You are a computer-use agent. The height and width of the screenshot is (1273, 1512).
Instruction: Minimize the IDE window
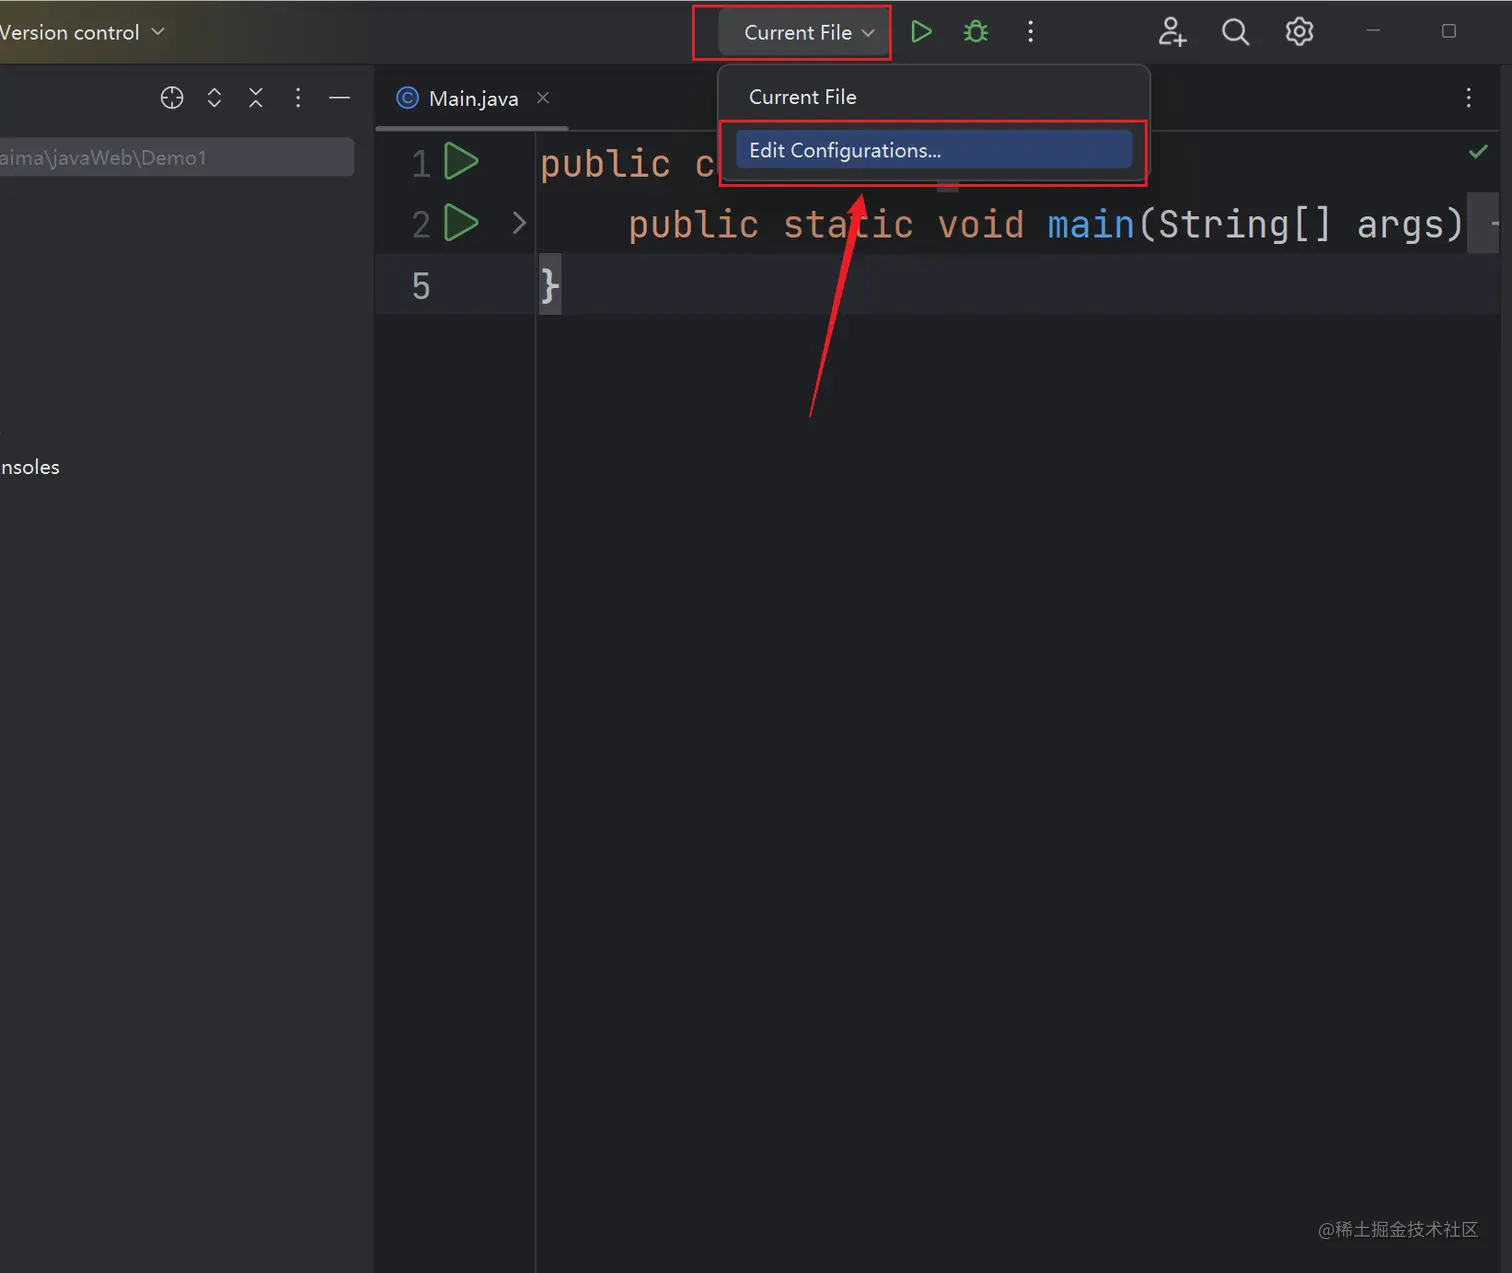(x=1373, y=31)
